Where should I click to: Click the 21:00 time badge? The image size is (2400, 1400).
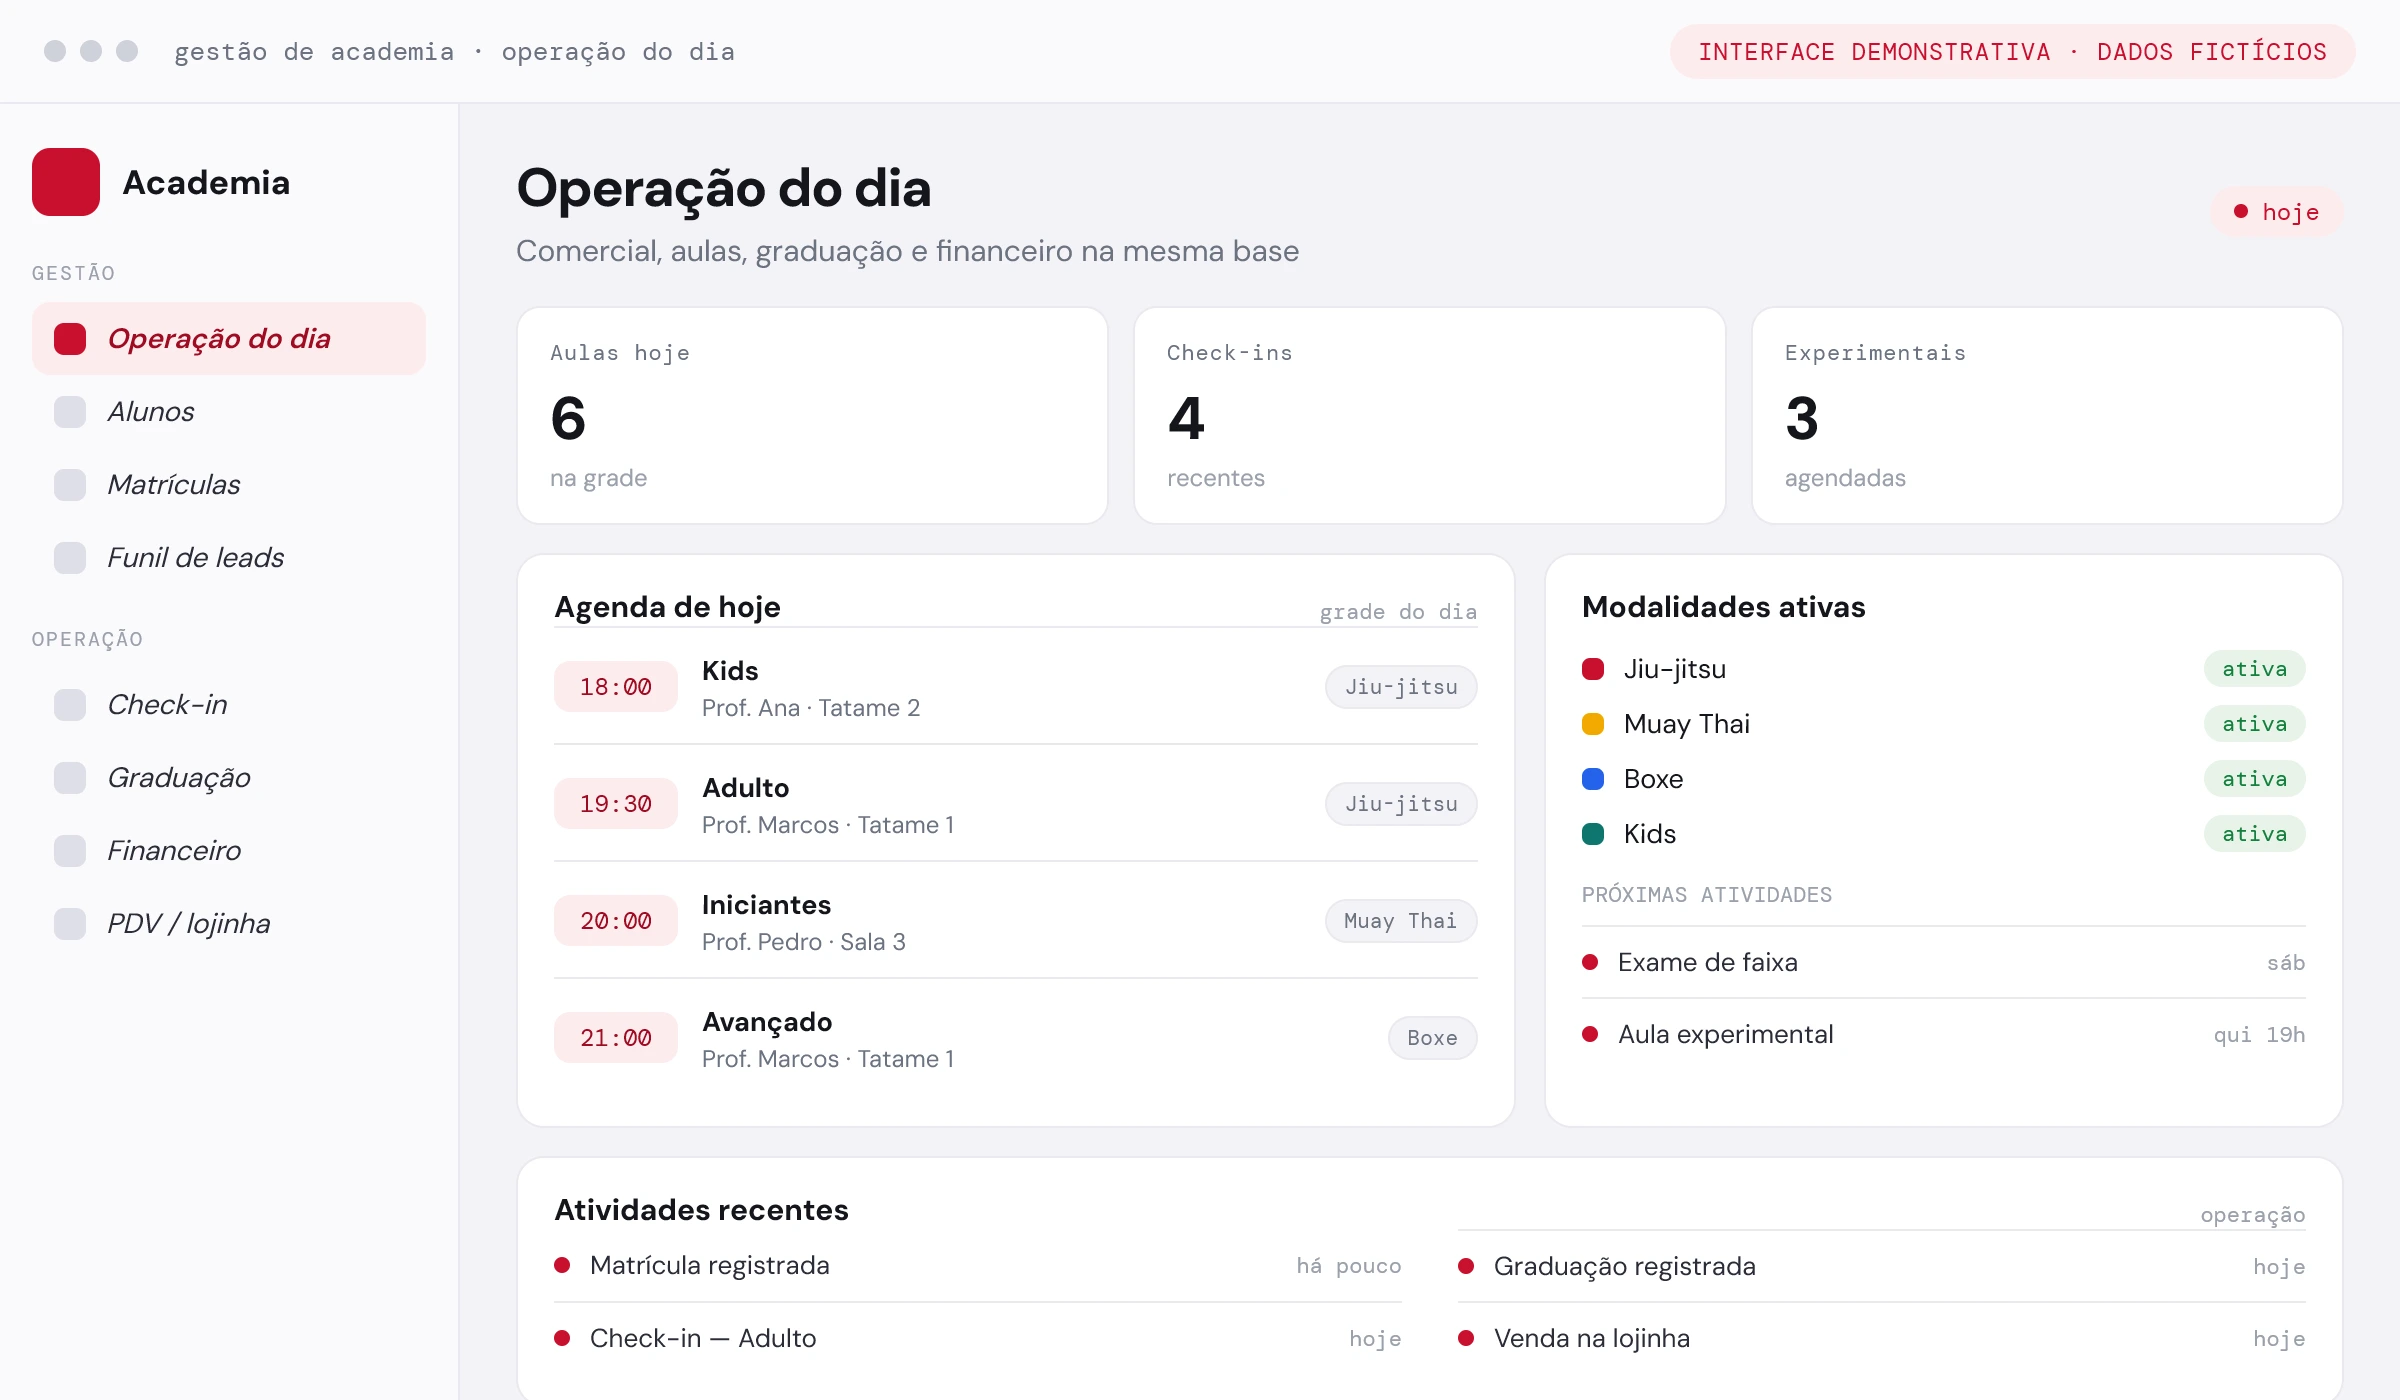click(616, 1038)
